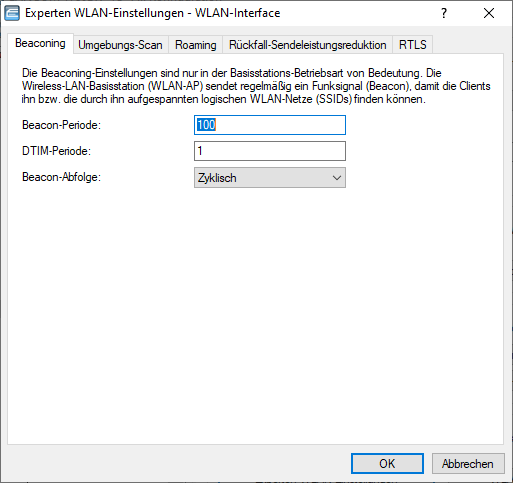Open the Roaming tab
This screenshot has width=513, height=483.
pyautogui.click(x=196, y=45)
